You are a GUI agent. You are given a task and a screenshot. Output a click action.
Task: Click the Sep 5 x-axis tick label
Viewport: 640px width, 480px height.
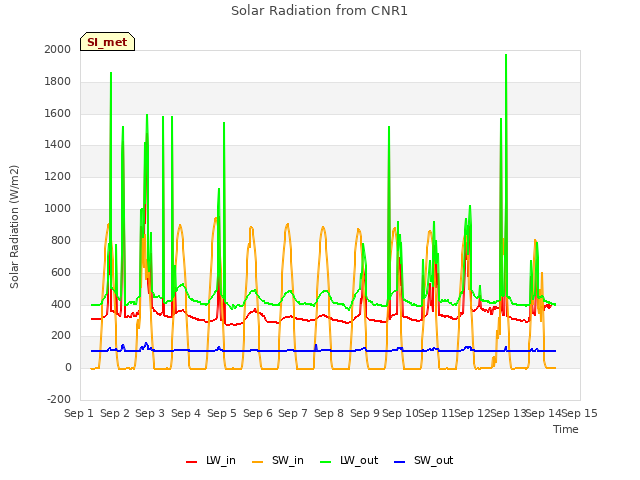222,413
